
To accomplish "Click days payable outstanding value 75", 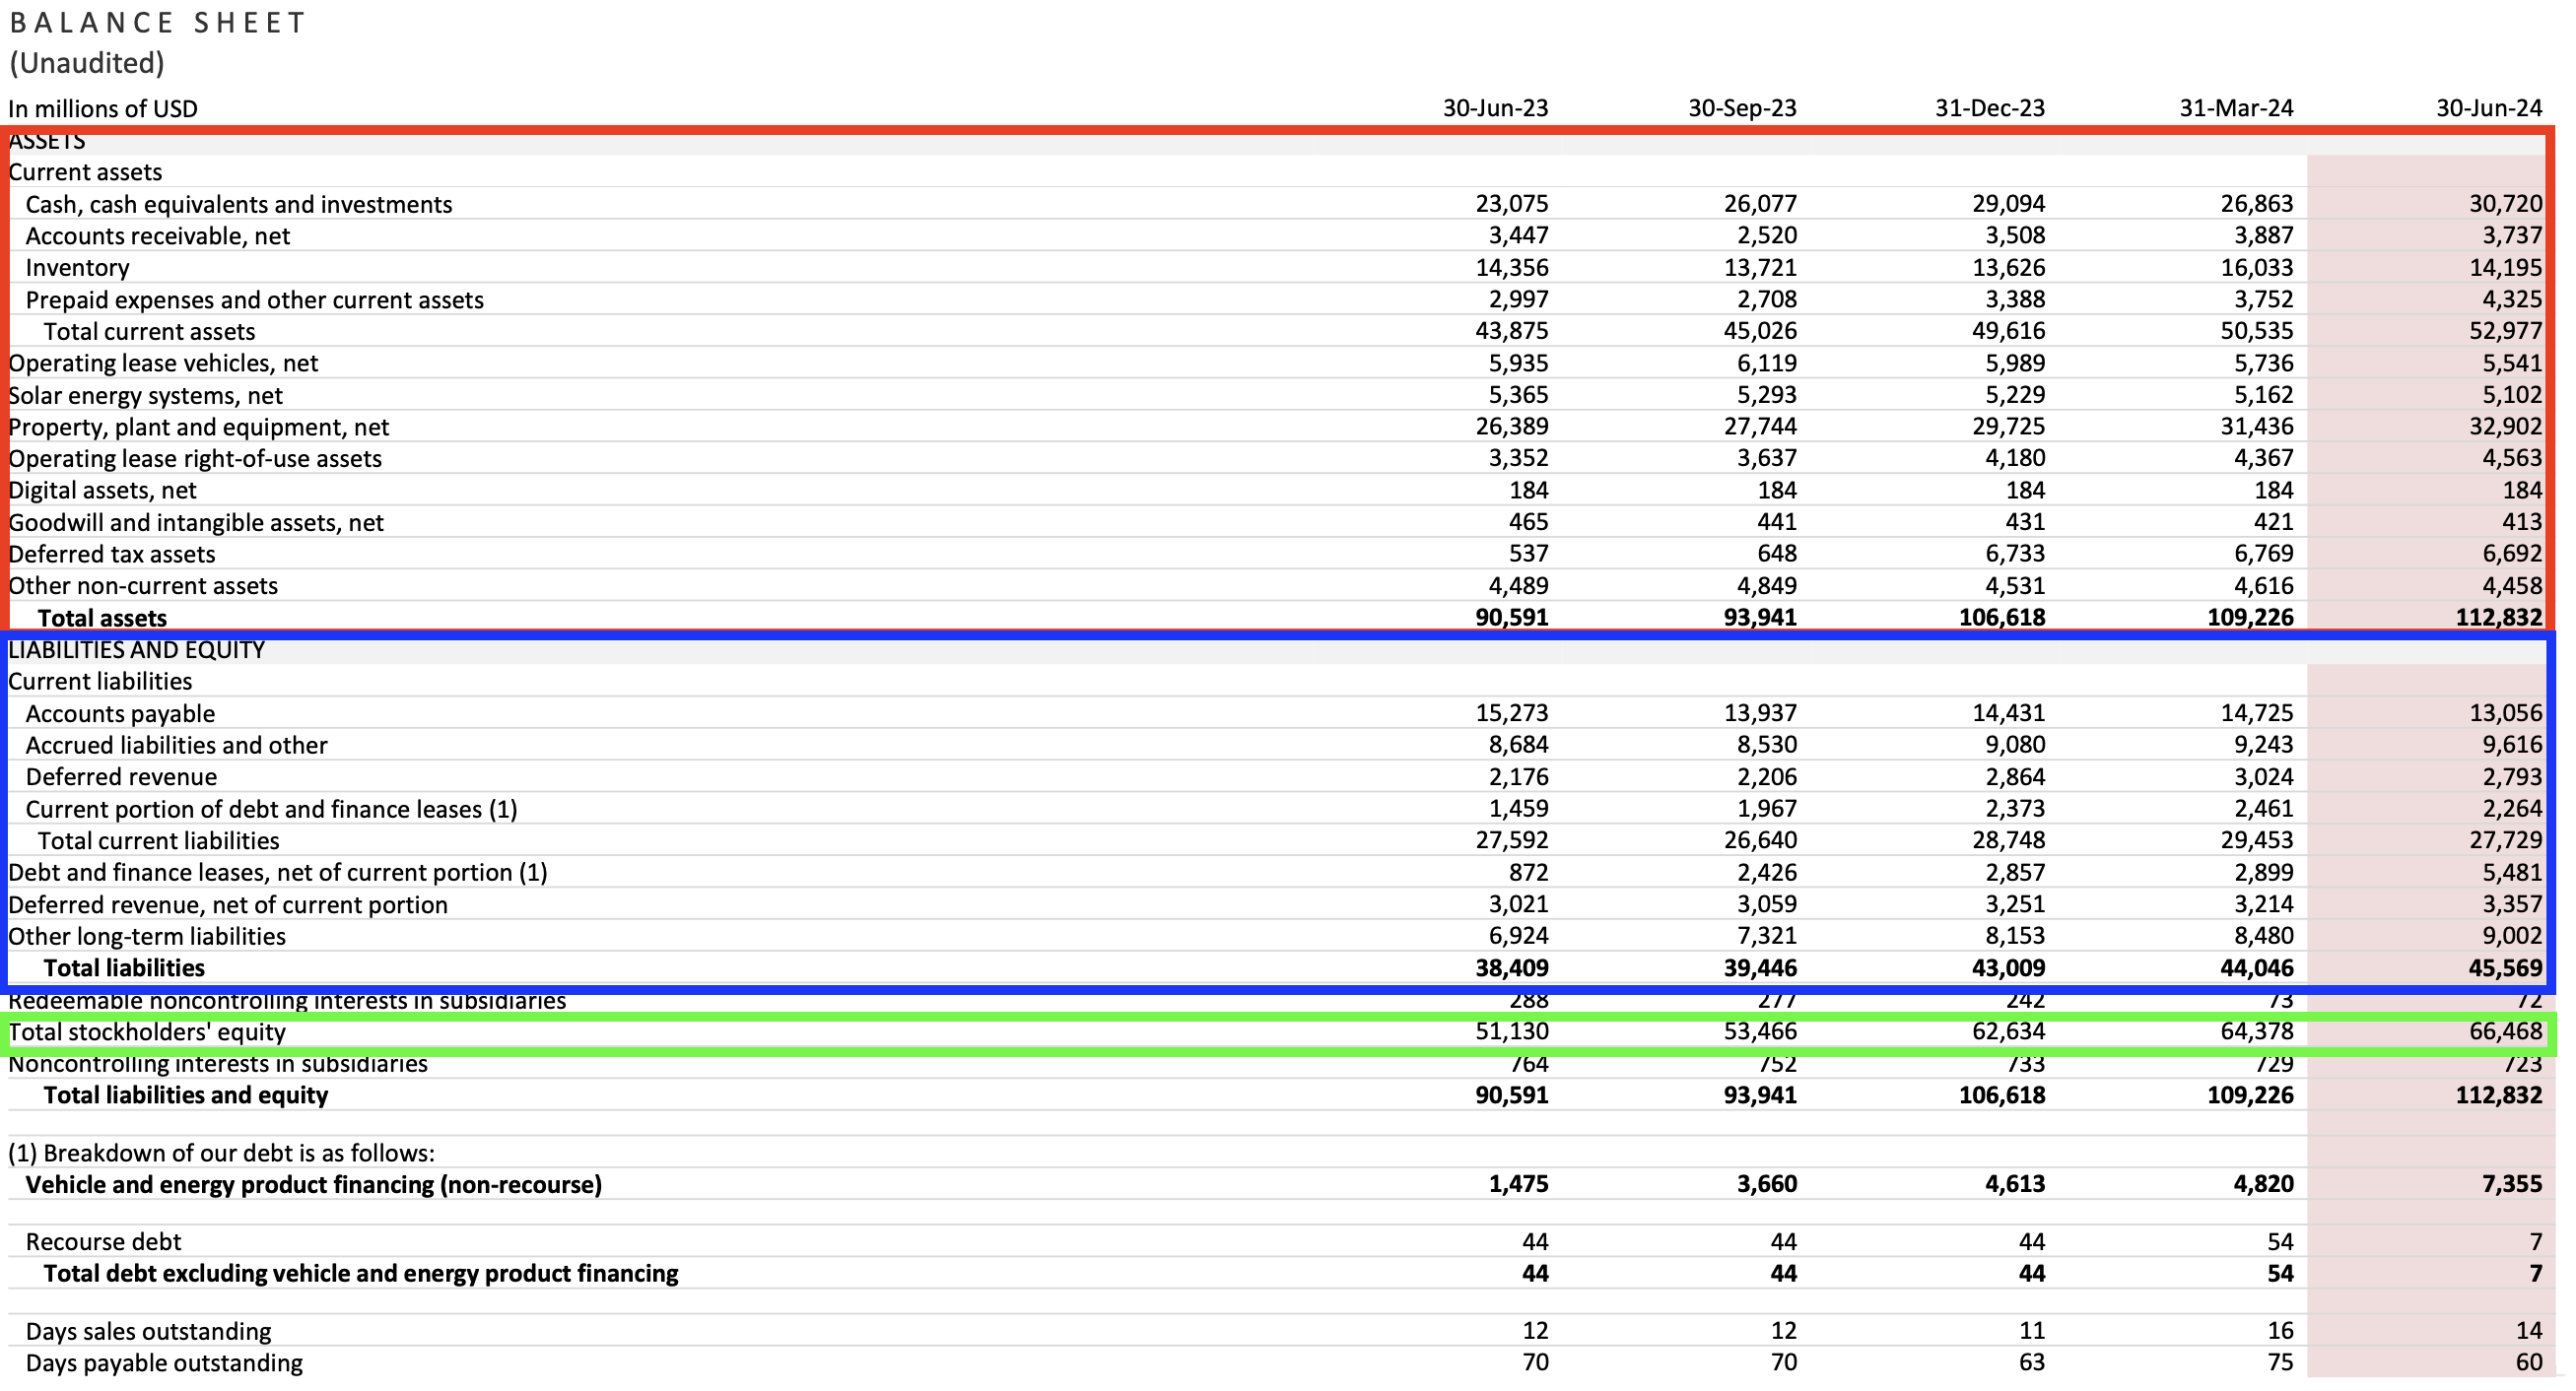I will 2280,1363.
